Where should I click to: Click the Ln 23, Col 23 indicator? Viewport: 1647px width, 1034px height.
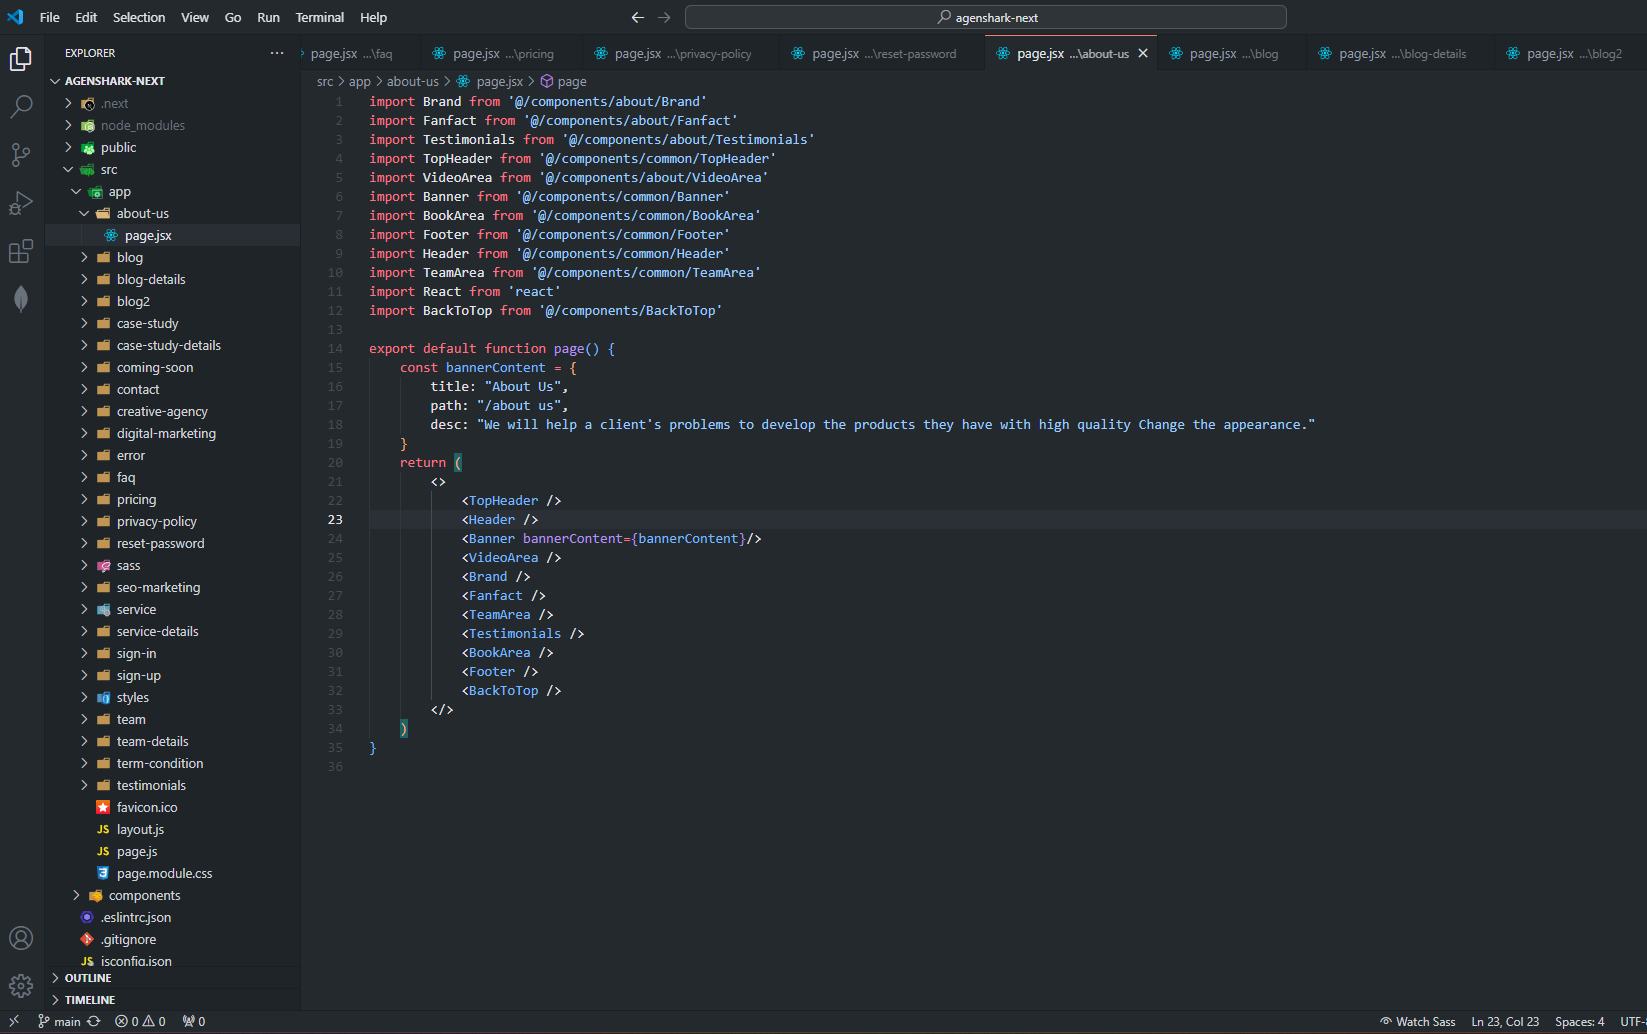pyautogui.click(x=1505, y=1021)
